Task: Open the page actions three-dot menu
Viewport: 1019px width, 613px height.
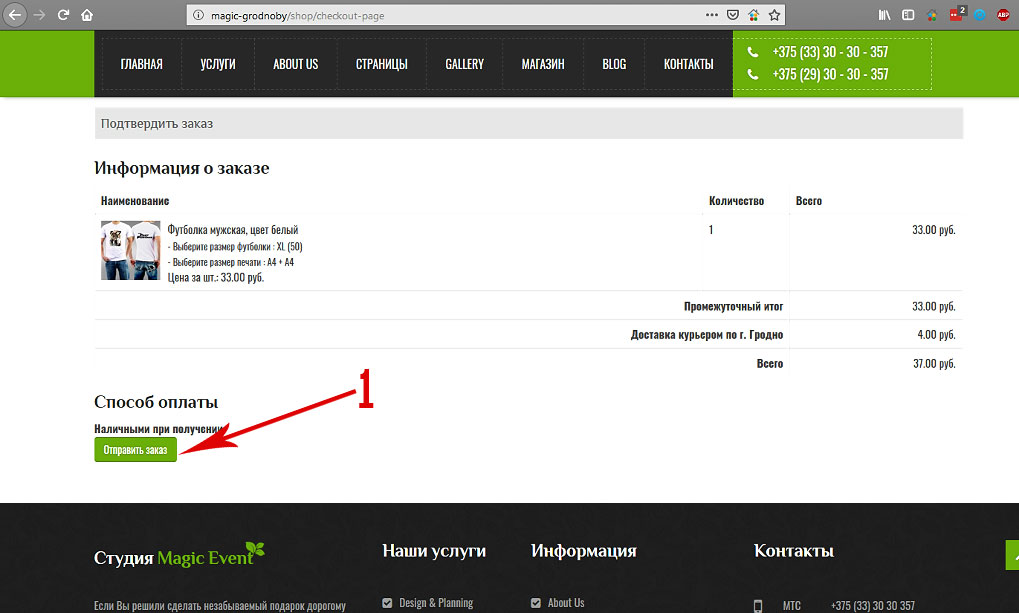Action: coord(711,15)
